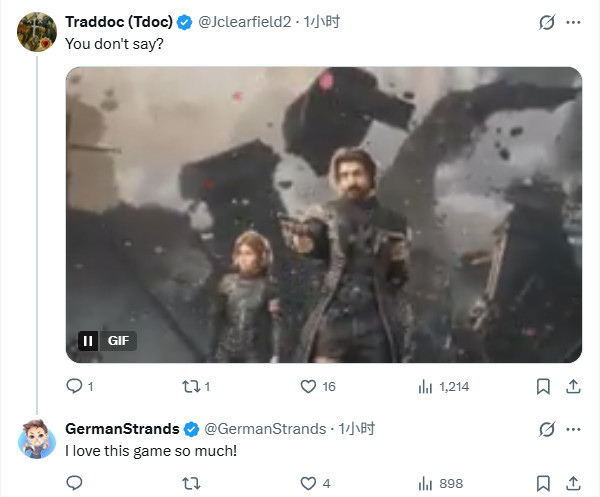This screenshot has width=600, height=497.
Task: View analytics showing 1,214 views
Action: 424,386
